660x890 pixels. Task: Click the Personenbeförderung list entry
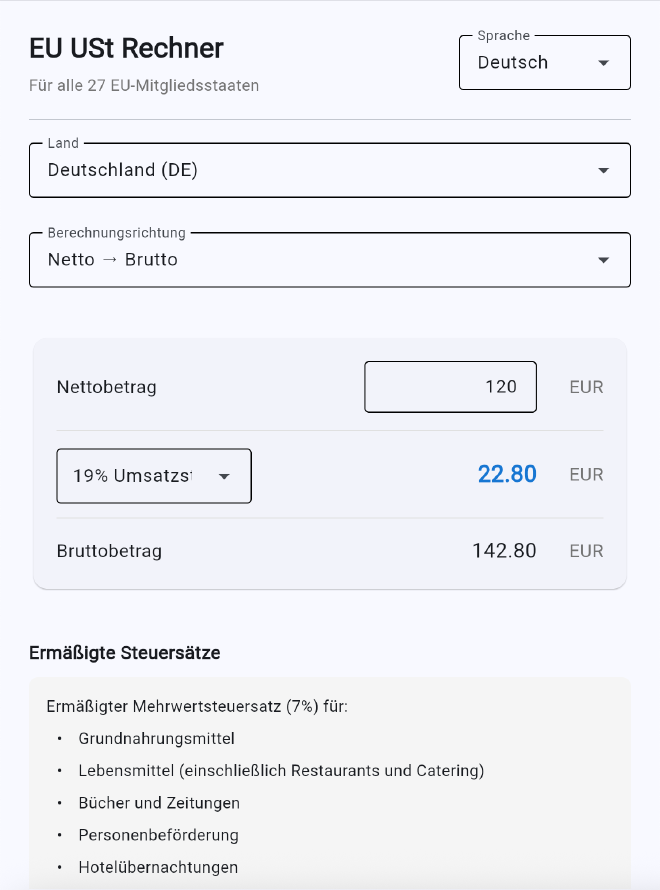point(158,835)
